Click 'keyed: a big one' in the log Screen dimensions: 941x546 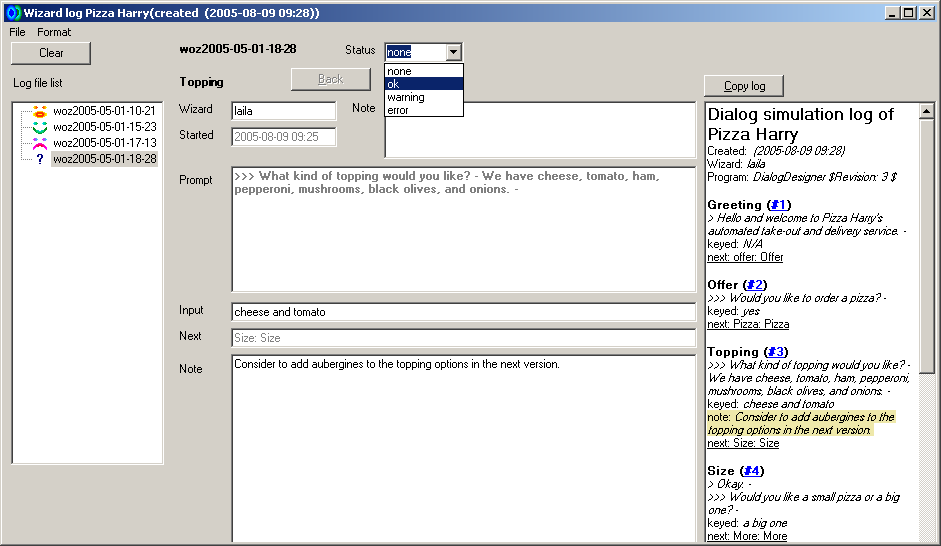point(747,523)
